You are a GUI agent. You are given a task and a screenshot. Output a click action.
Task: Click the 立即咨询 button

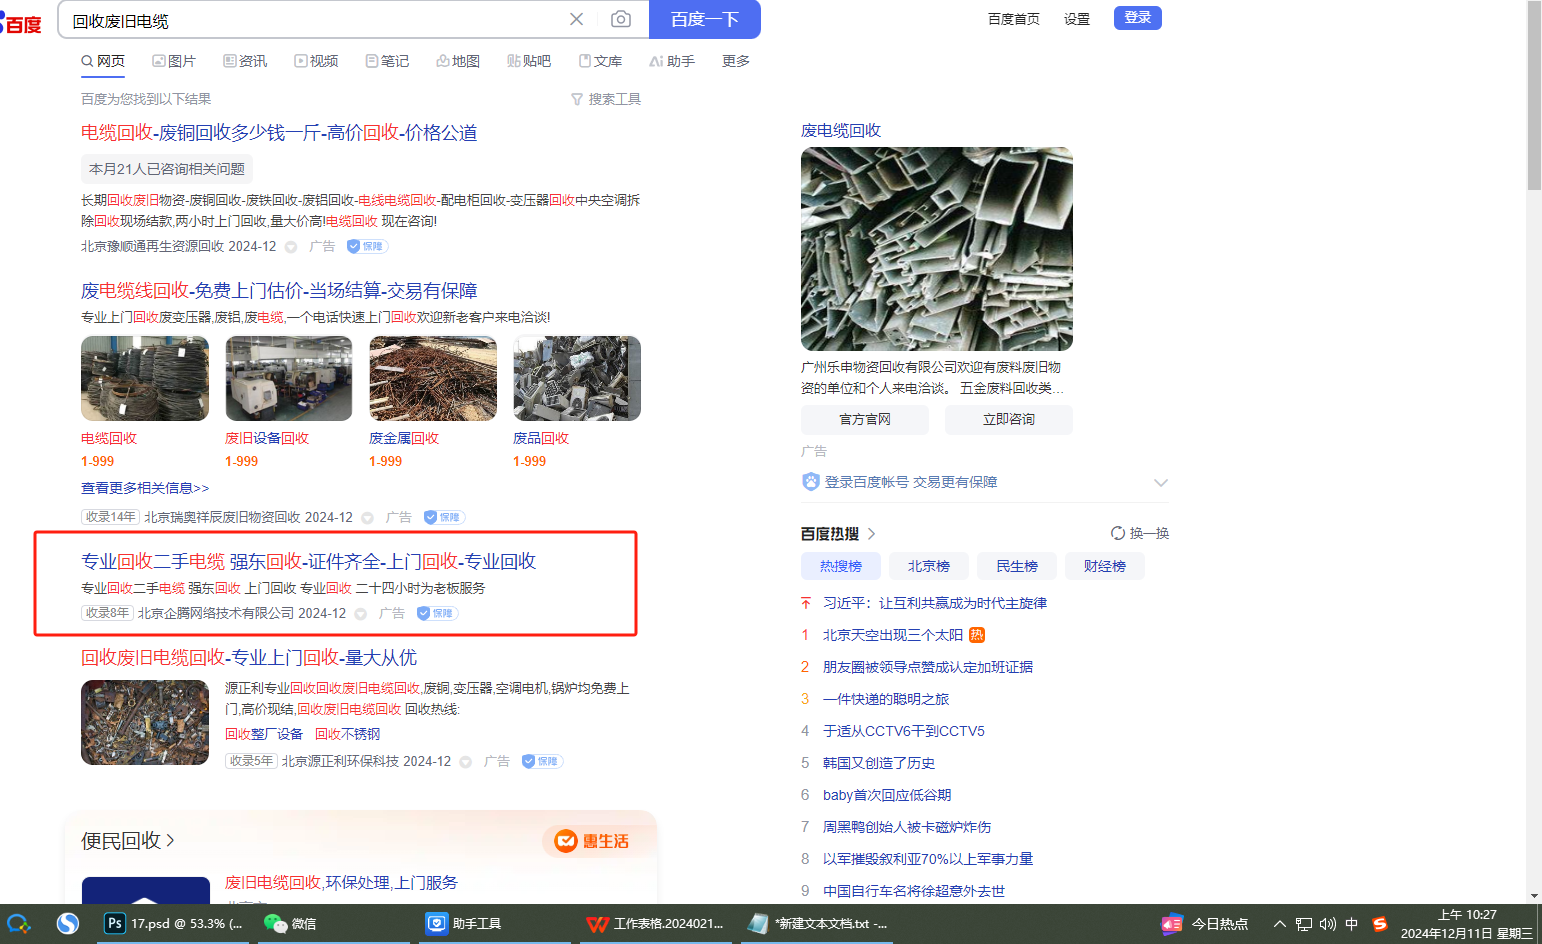click(x=1009, y=419)
